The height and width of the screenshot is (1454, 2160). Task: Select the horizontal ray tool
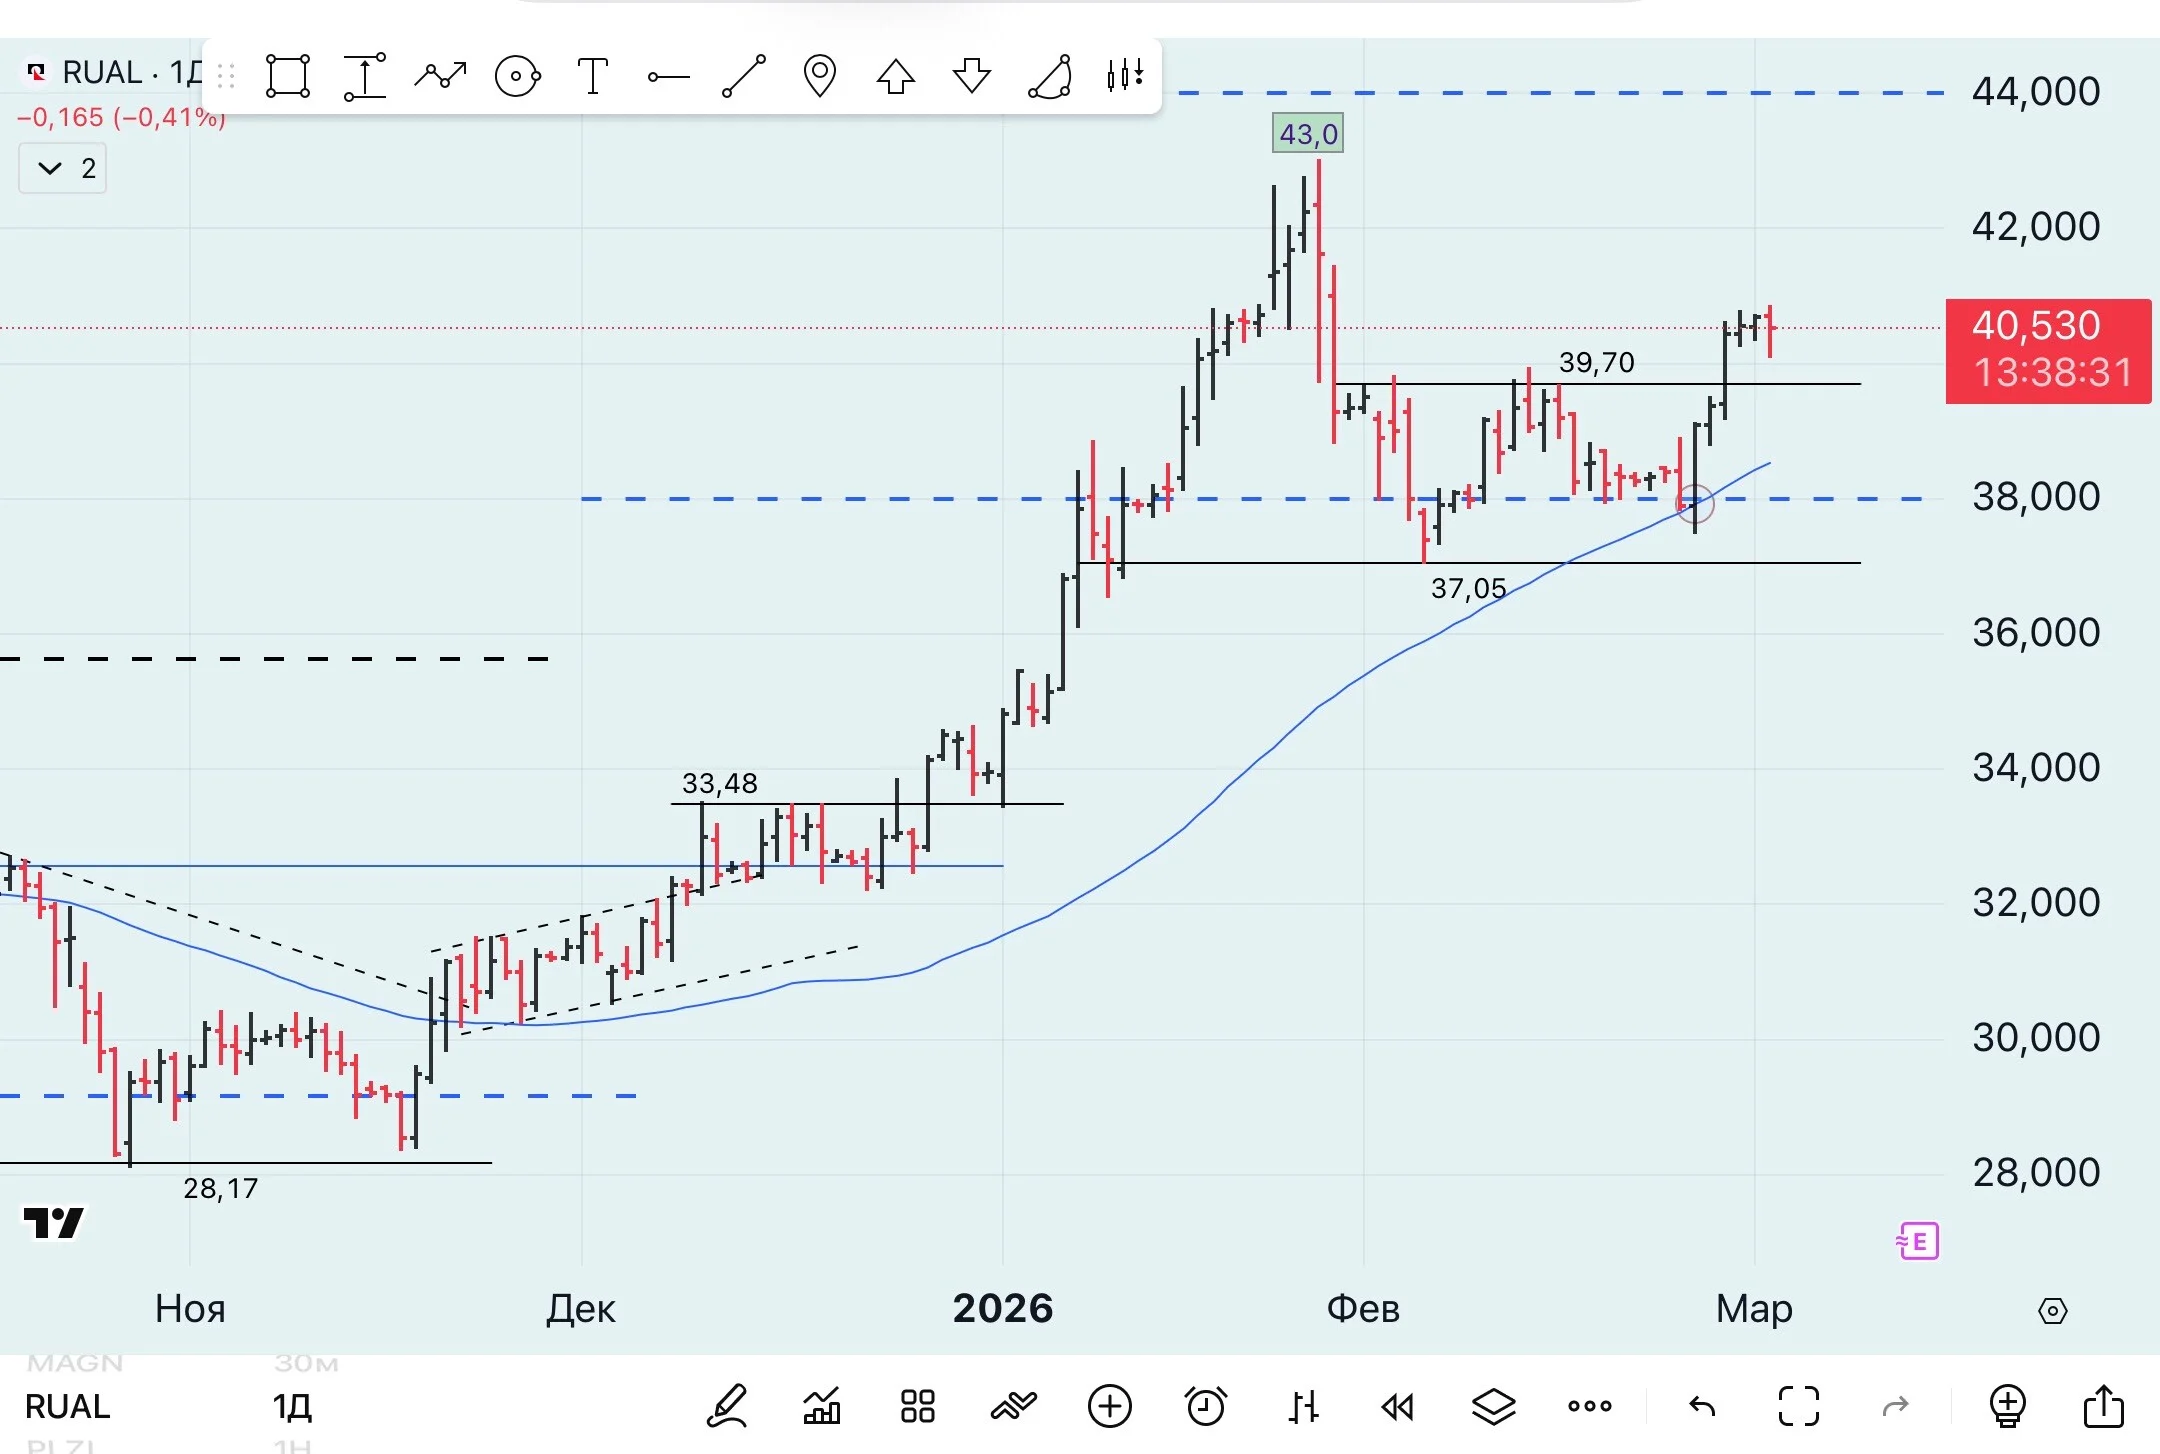668,76
